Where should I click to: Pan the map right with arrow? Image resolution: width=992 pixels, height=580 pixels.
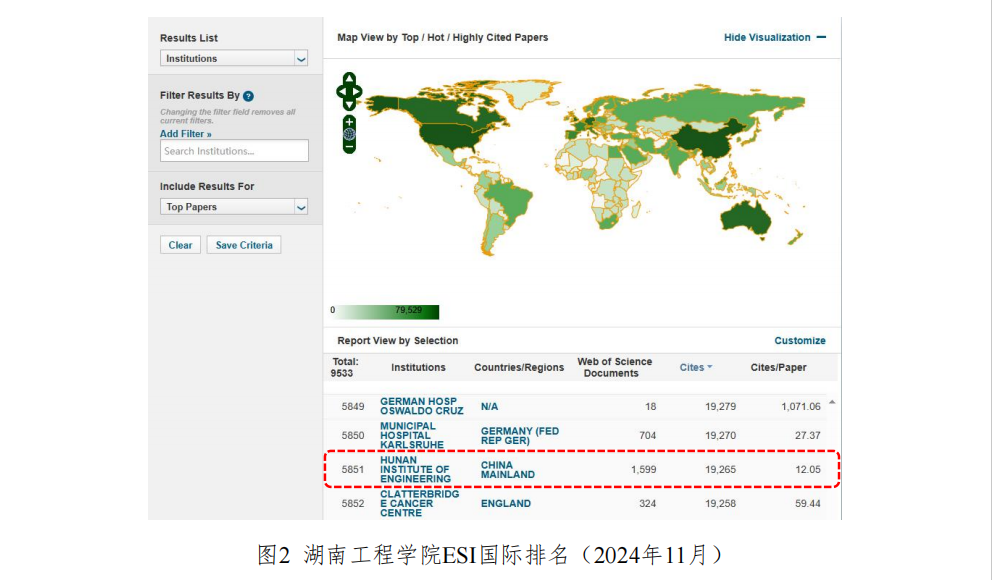358,92
